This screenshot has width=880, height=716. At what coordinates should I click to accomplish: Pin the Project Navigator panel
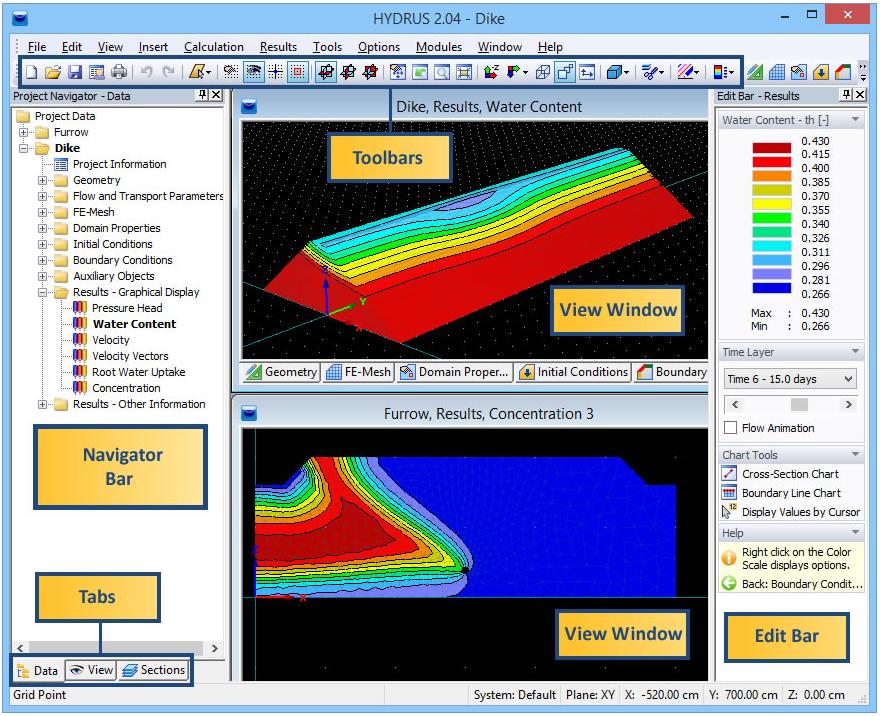click(203, 95)
